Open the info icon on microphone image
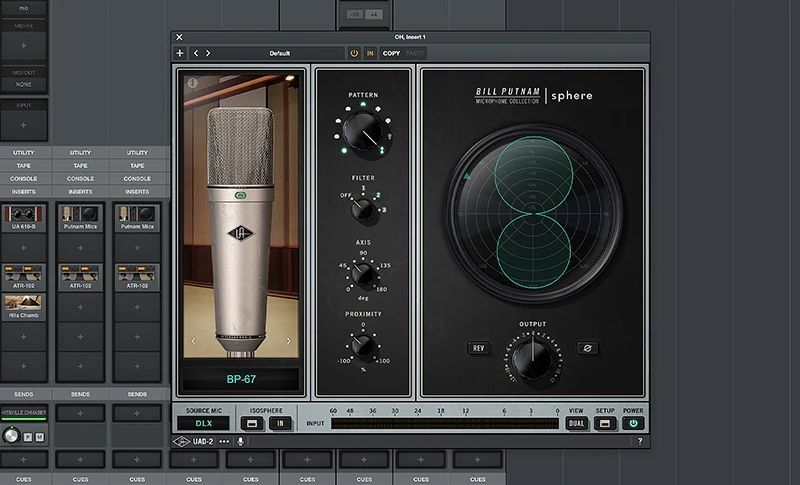The width and height of the screenshot is (800, 485). pos(192,82)
